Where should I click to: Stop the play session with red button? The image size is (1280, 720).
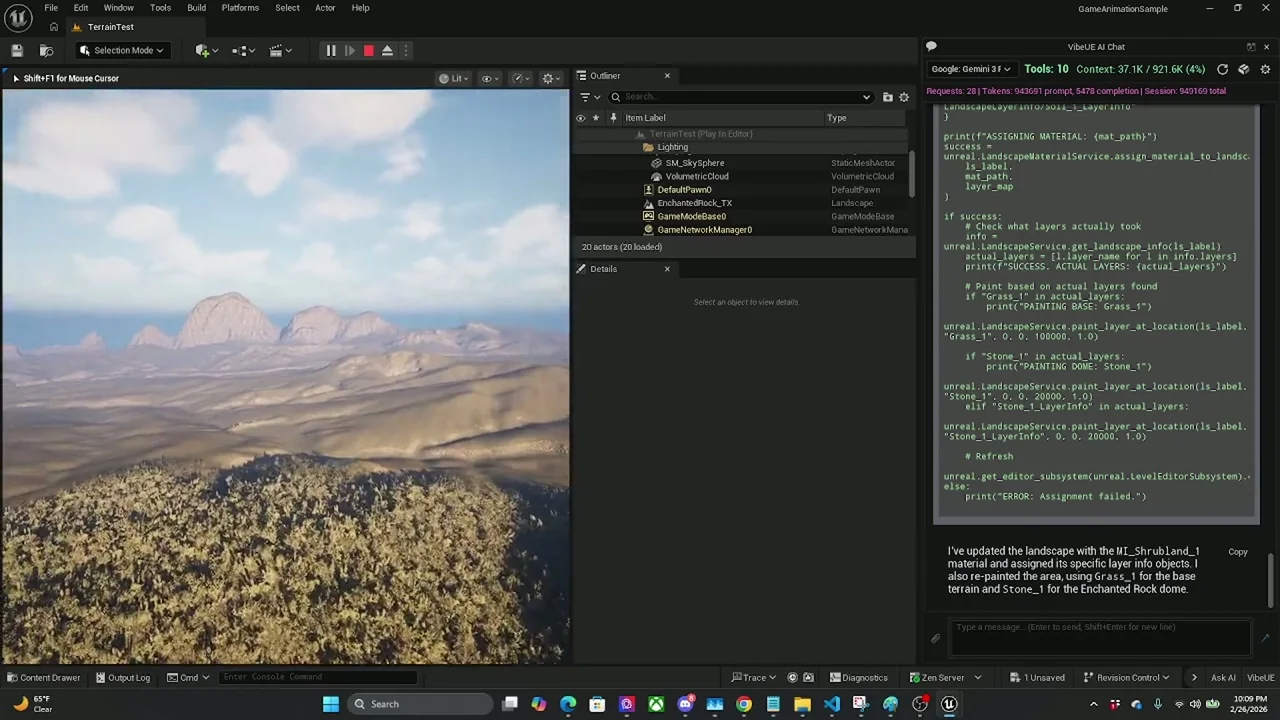368,50
